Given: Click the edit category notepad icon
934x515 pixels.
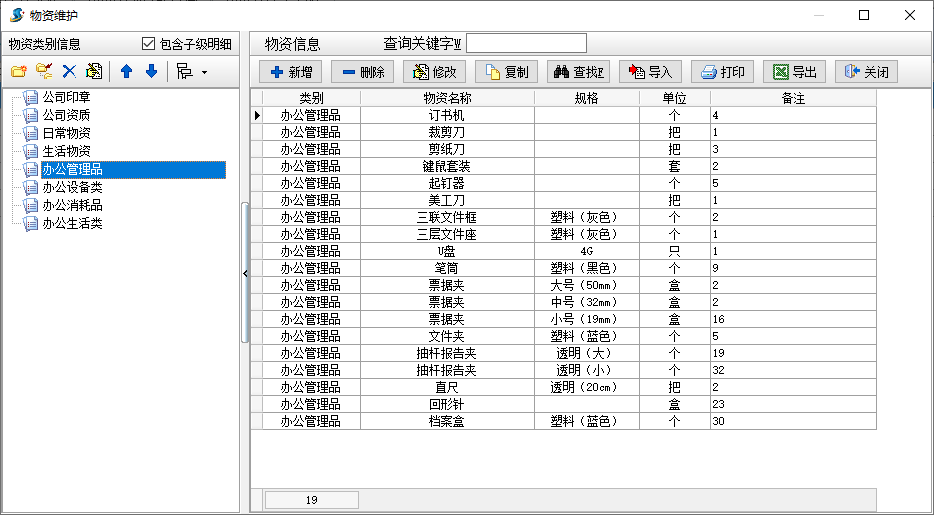Looking at the screenshot, I should [x=94, y=71].
